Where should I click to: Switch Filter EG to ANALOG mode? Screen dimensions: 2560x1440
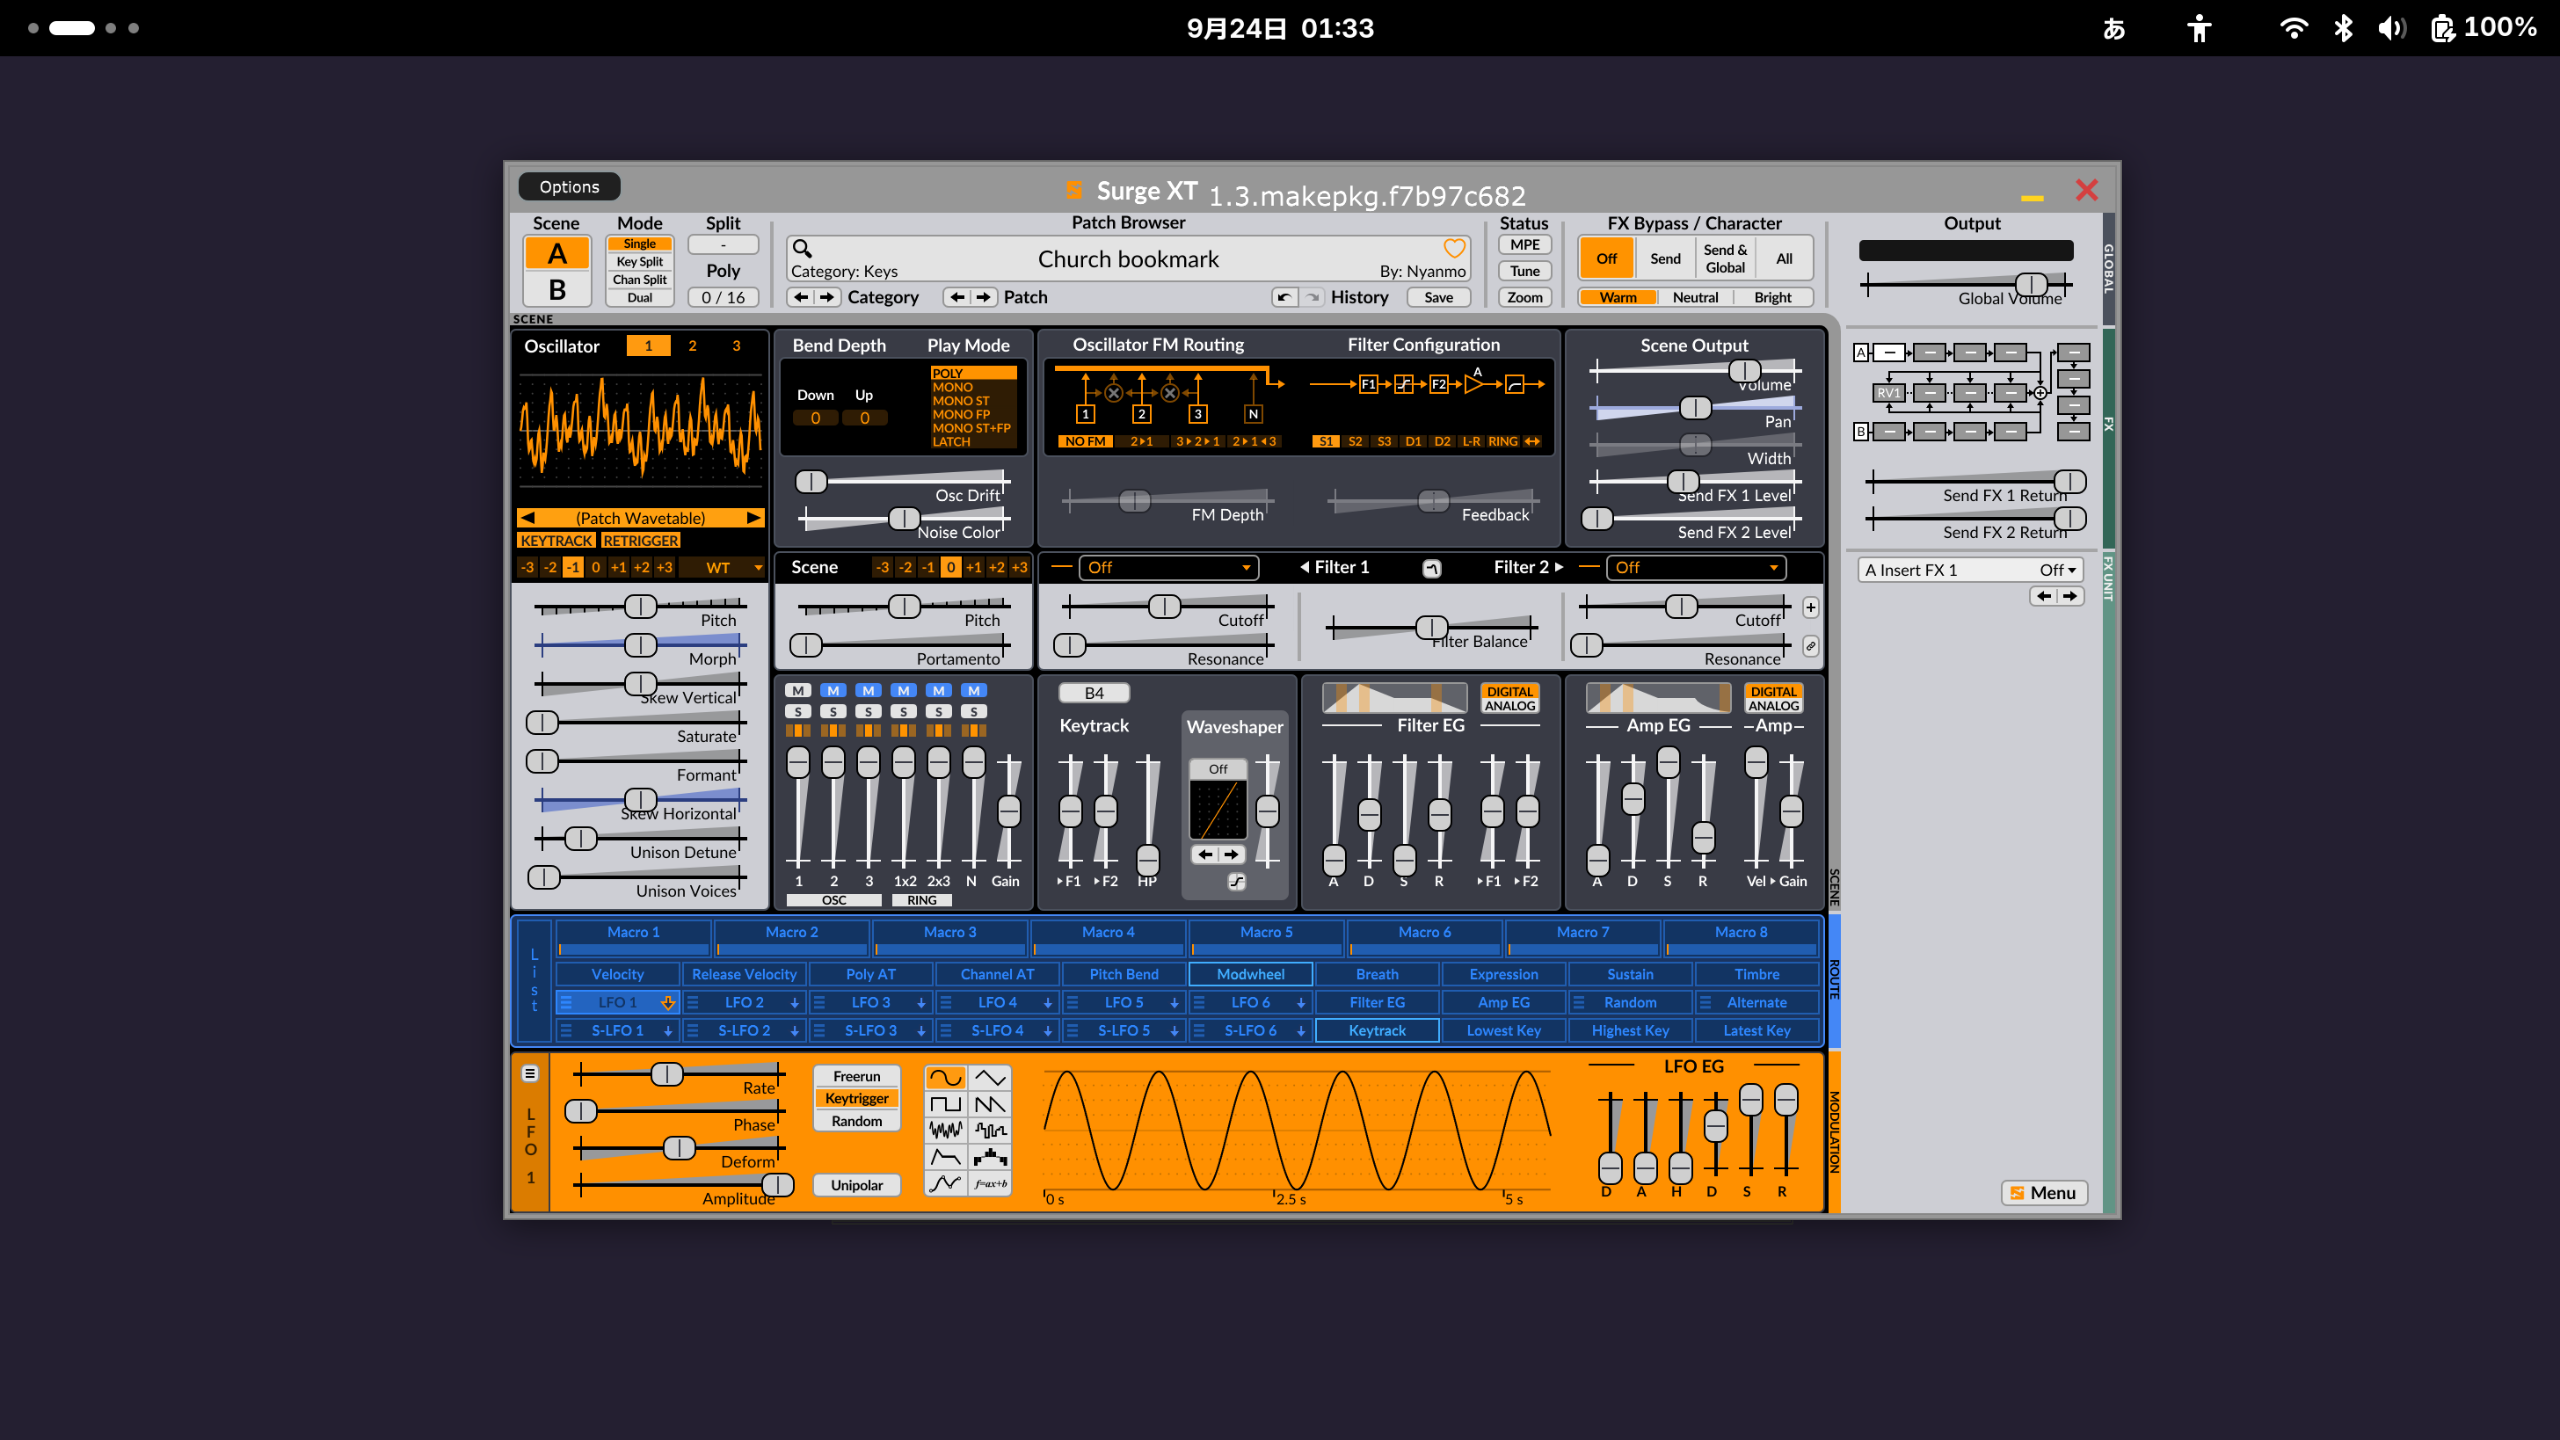click(1510, 706)
